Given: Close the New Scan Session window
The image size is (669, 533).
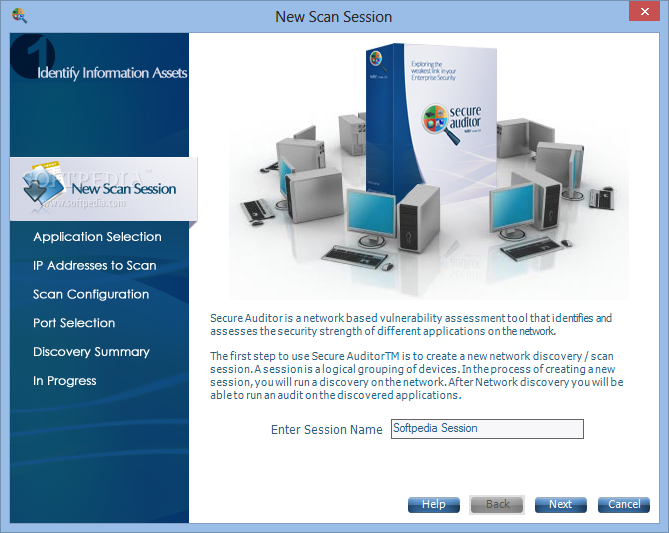Looking at the screenshot, I should 645,12.
